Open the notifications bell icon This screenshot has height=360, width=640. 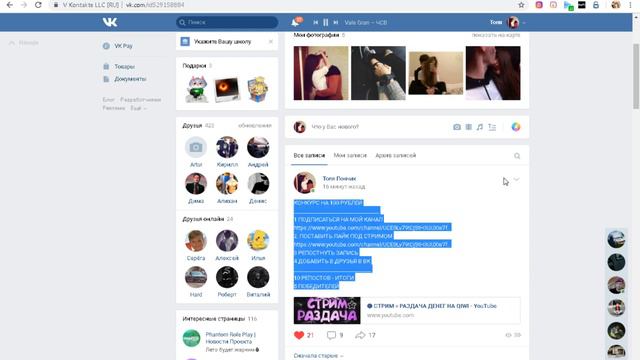[x=295, y=22]
